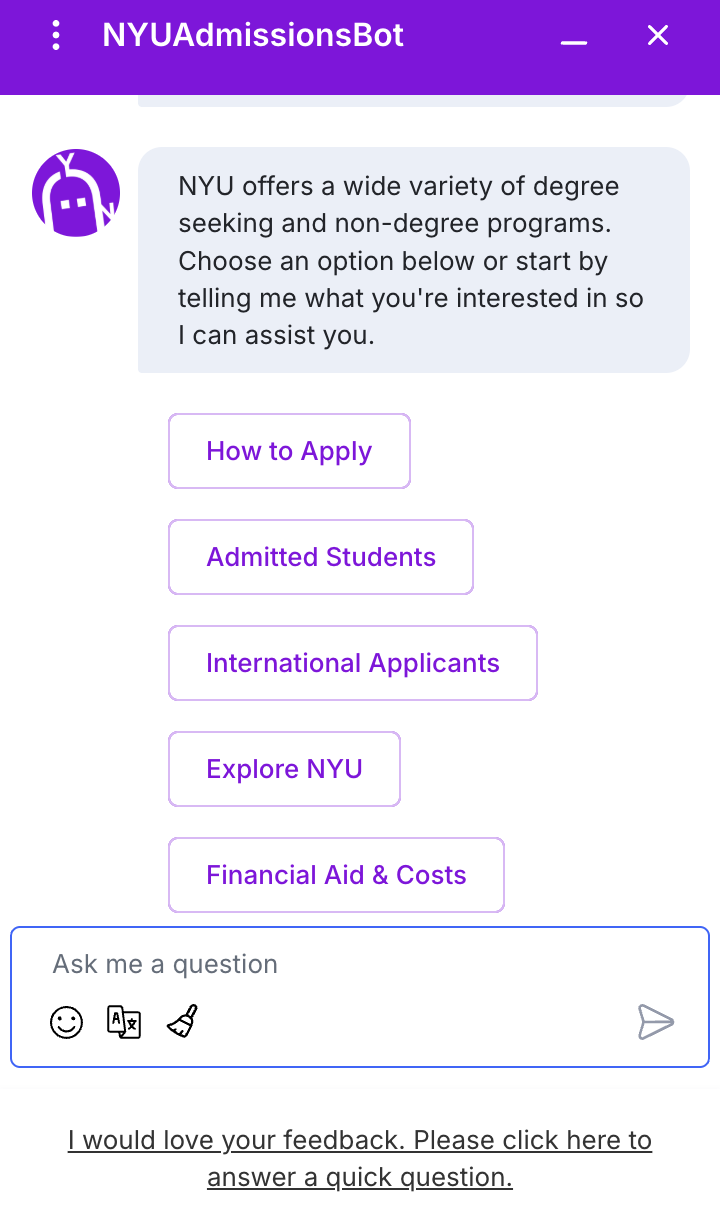Open Financial Aid & Costs
This screenshot has height=1210, width=720.
(336, 875)
